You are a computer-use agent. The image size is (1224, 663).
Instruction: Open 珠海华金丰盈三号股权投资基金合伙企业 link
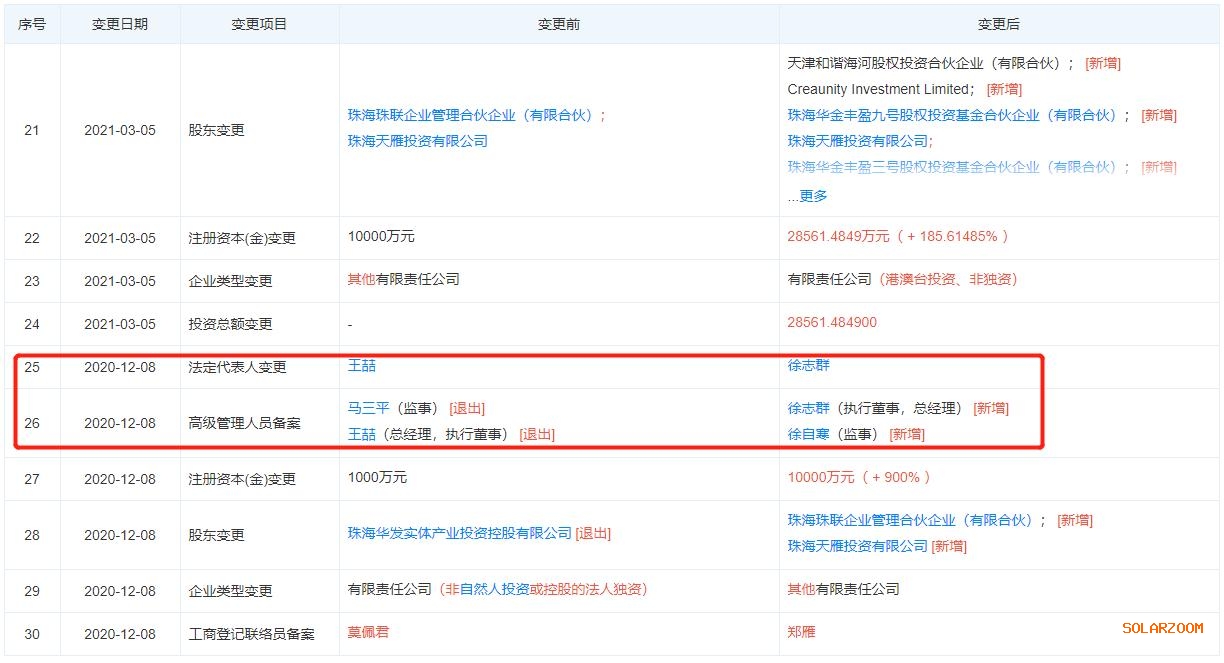[951, 167]
